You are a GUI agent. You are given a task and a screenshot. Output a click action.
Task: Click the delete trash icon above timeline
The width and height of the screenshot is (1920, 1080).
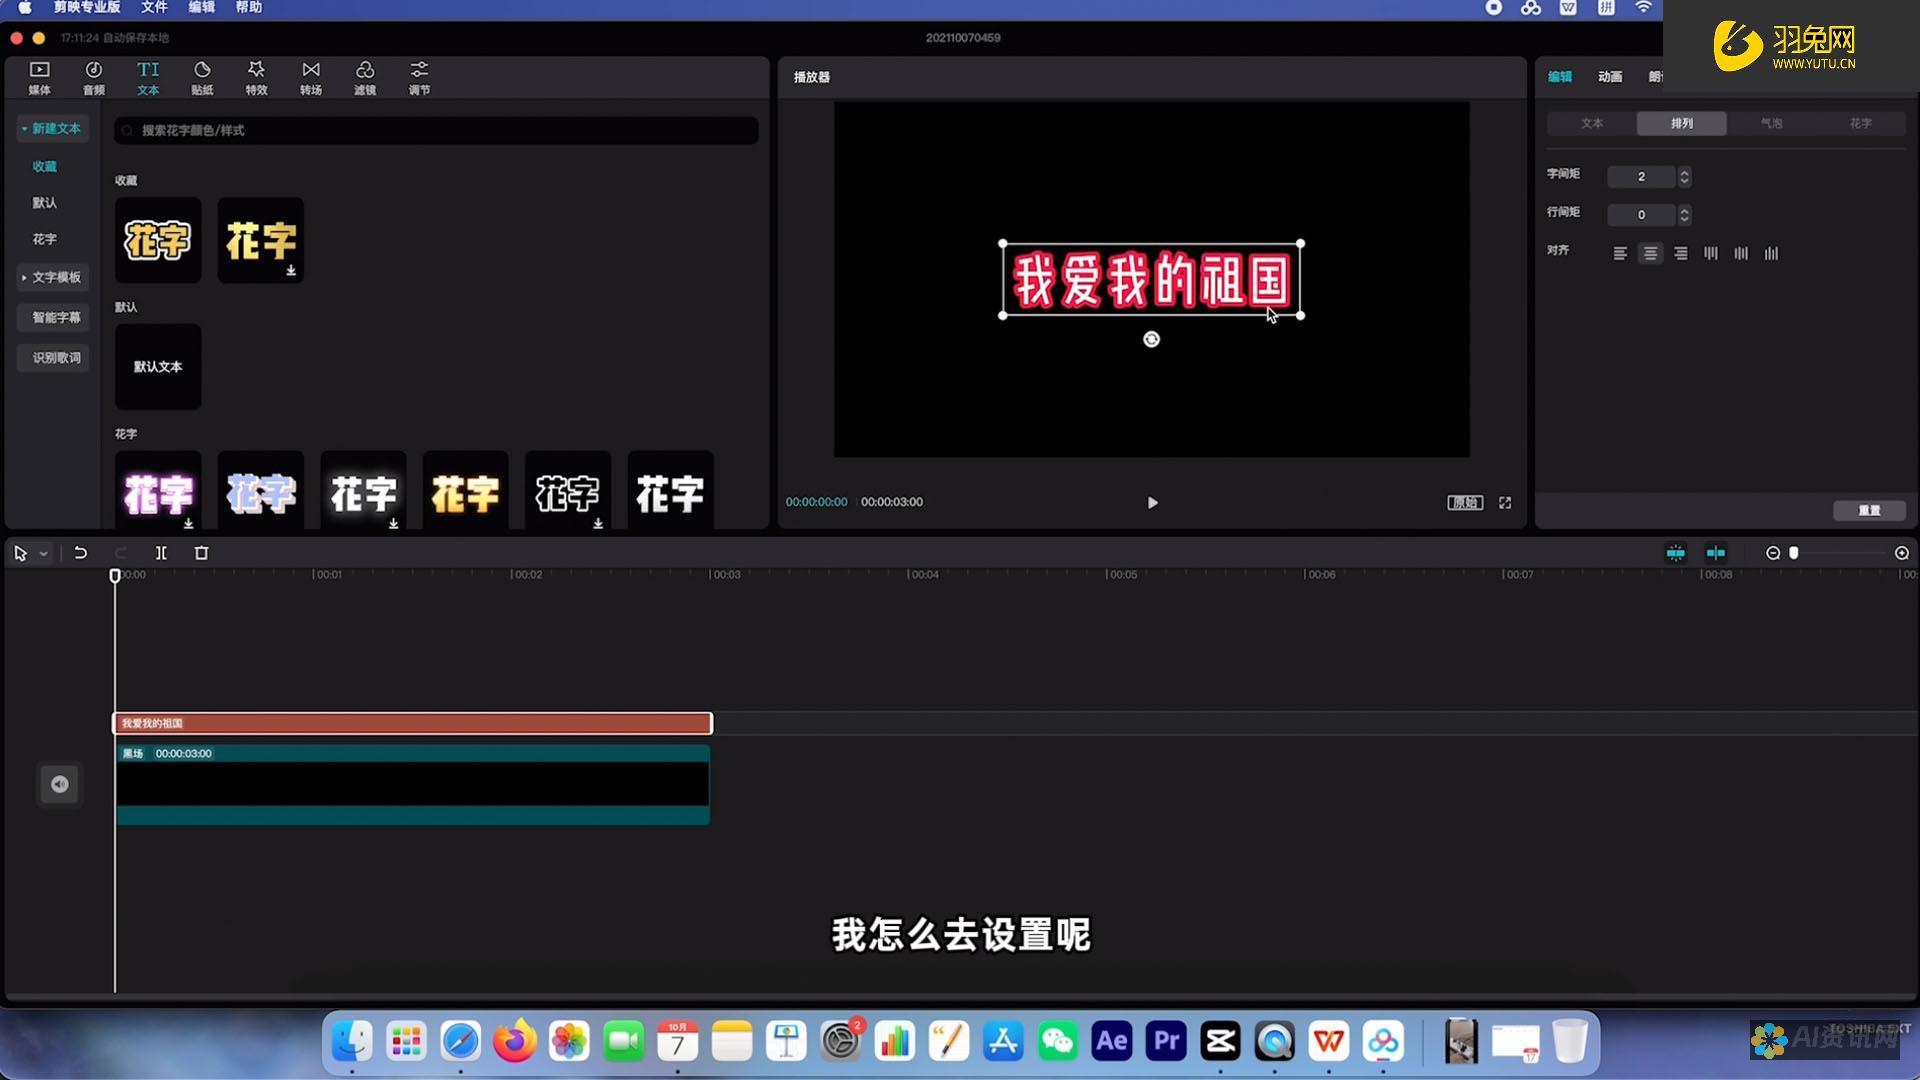[x=201, y=553]
